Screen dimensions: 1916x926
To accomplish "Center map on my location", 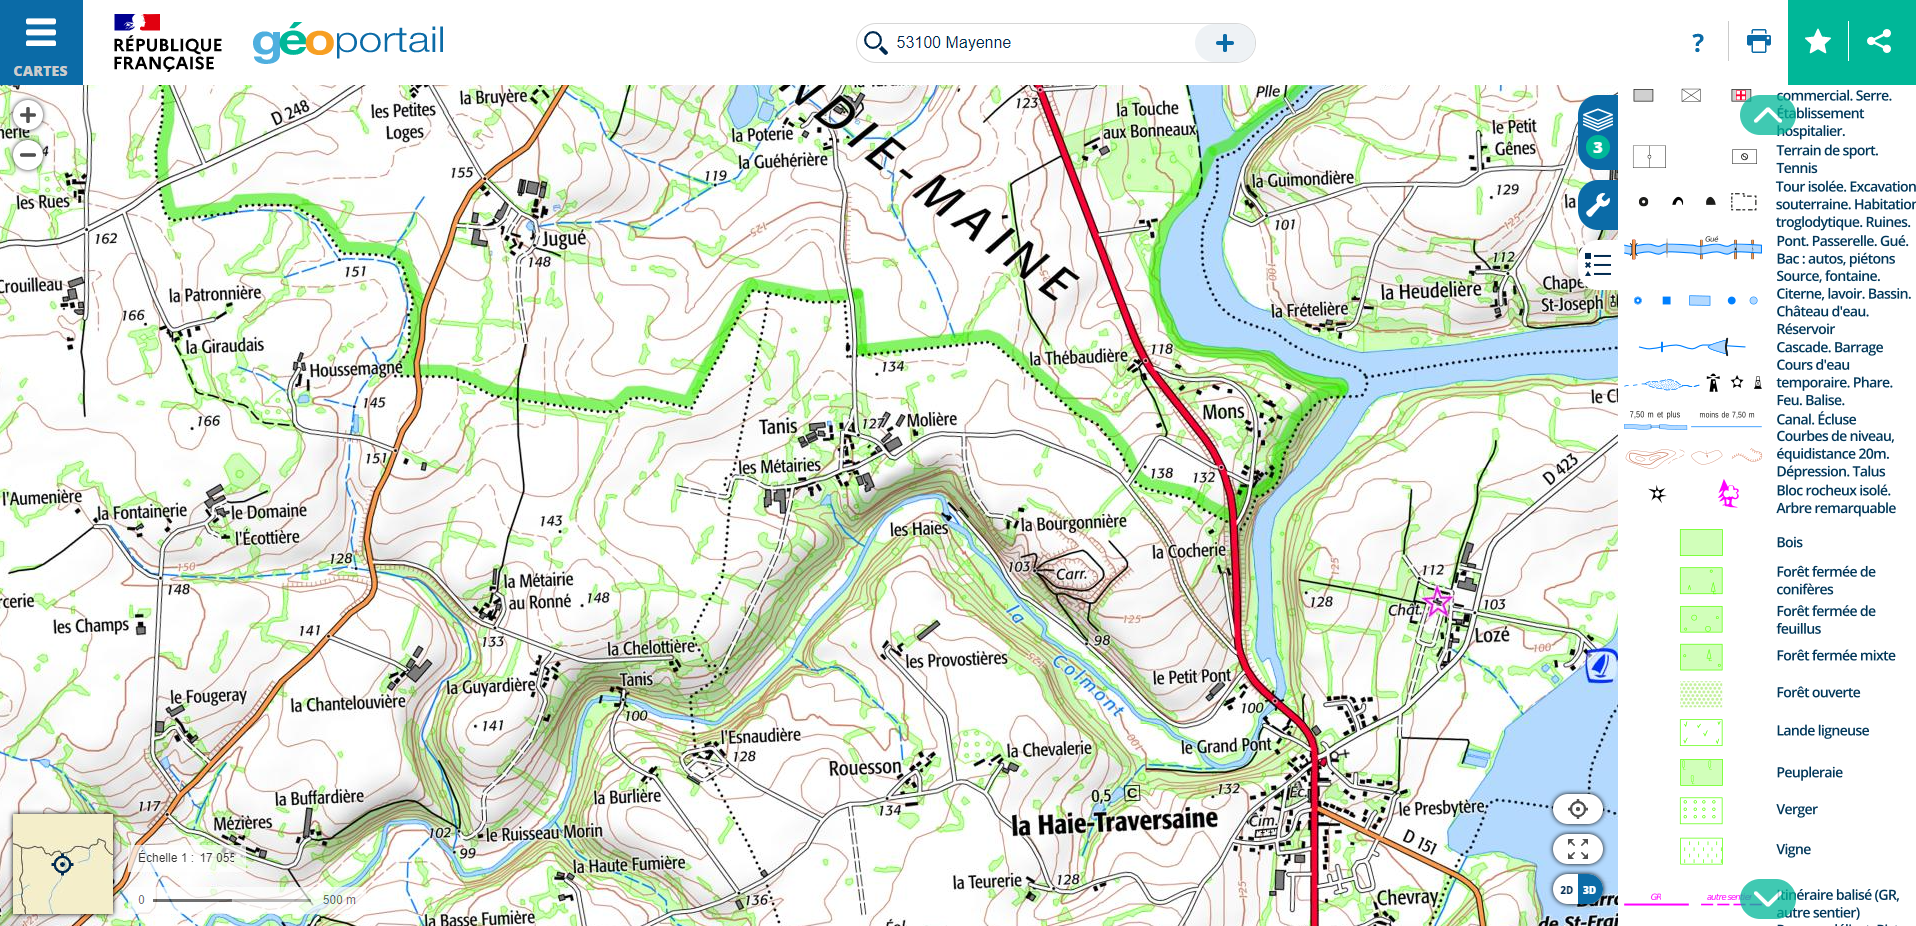I will pyautogui.click(x=1578, y=809).
